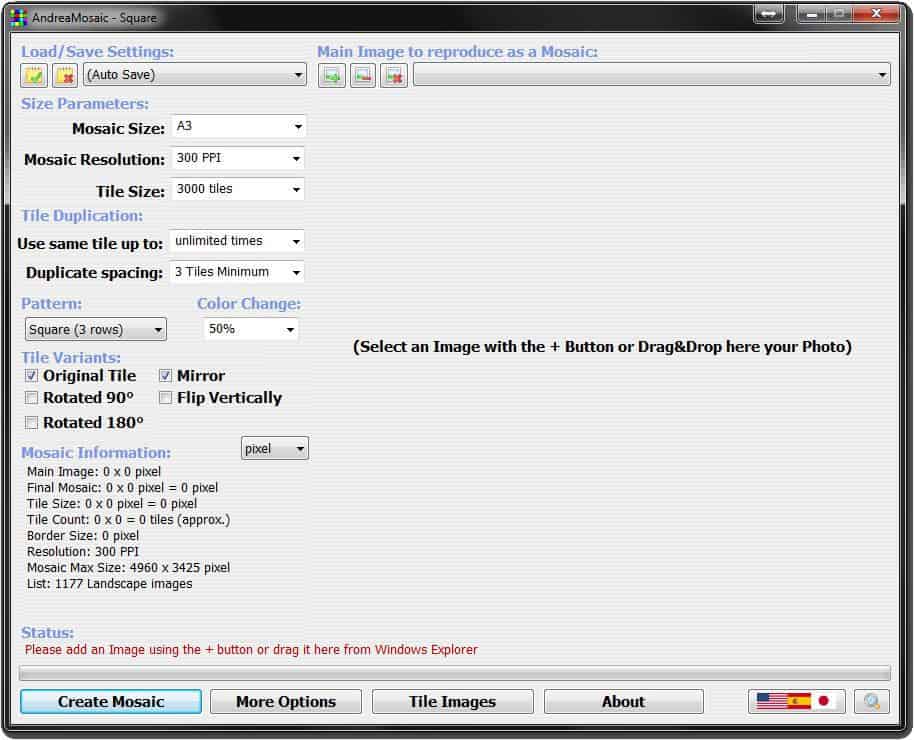Open Duplicate spacing '3 Tiles Minimum' dropdown
The image size is (914, 740).
click(237, 272)
